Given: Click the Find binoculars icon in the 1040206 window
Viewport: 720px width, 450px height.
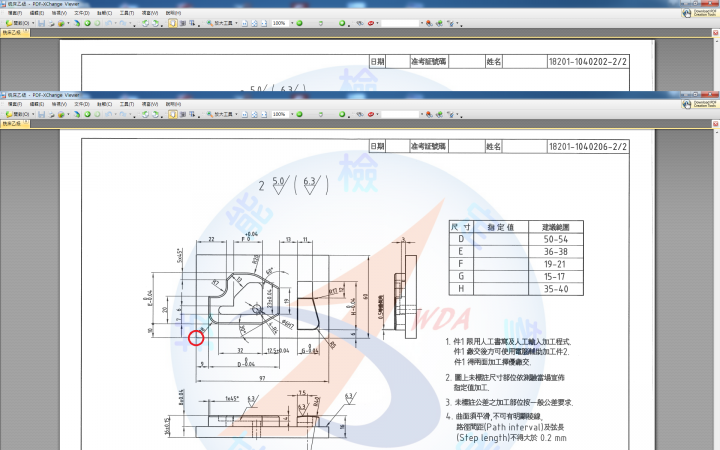Looking at the screenshot, I should [x=360, y=114].
